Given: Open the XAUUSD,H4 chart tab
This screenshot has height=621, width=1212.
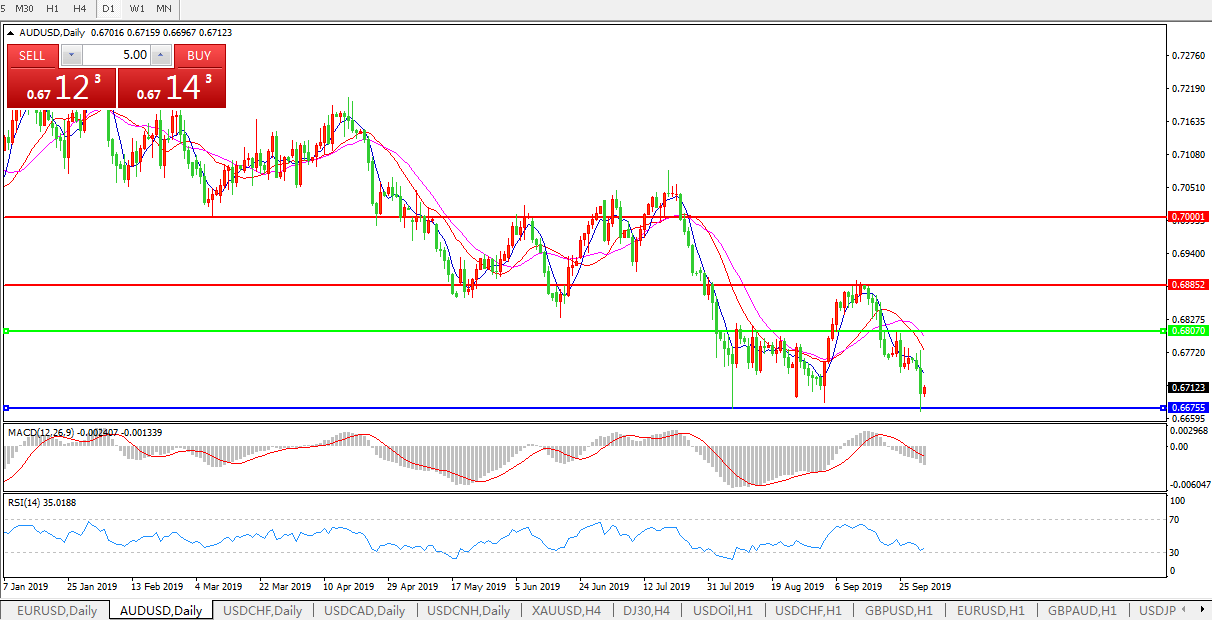Looking at the screenshot, I should tap(565, 610).
